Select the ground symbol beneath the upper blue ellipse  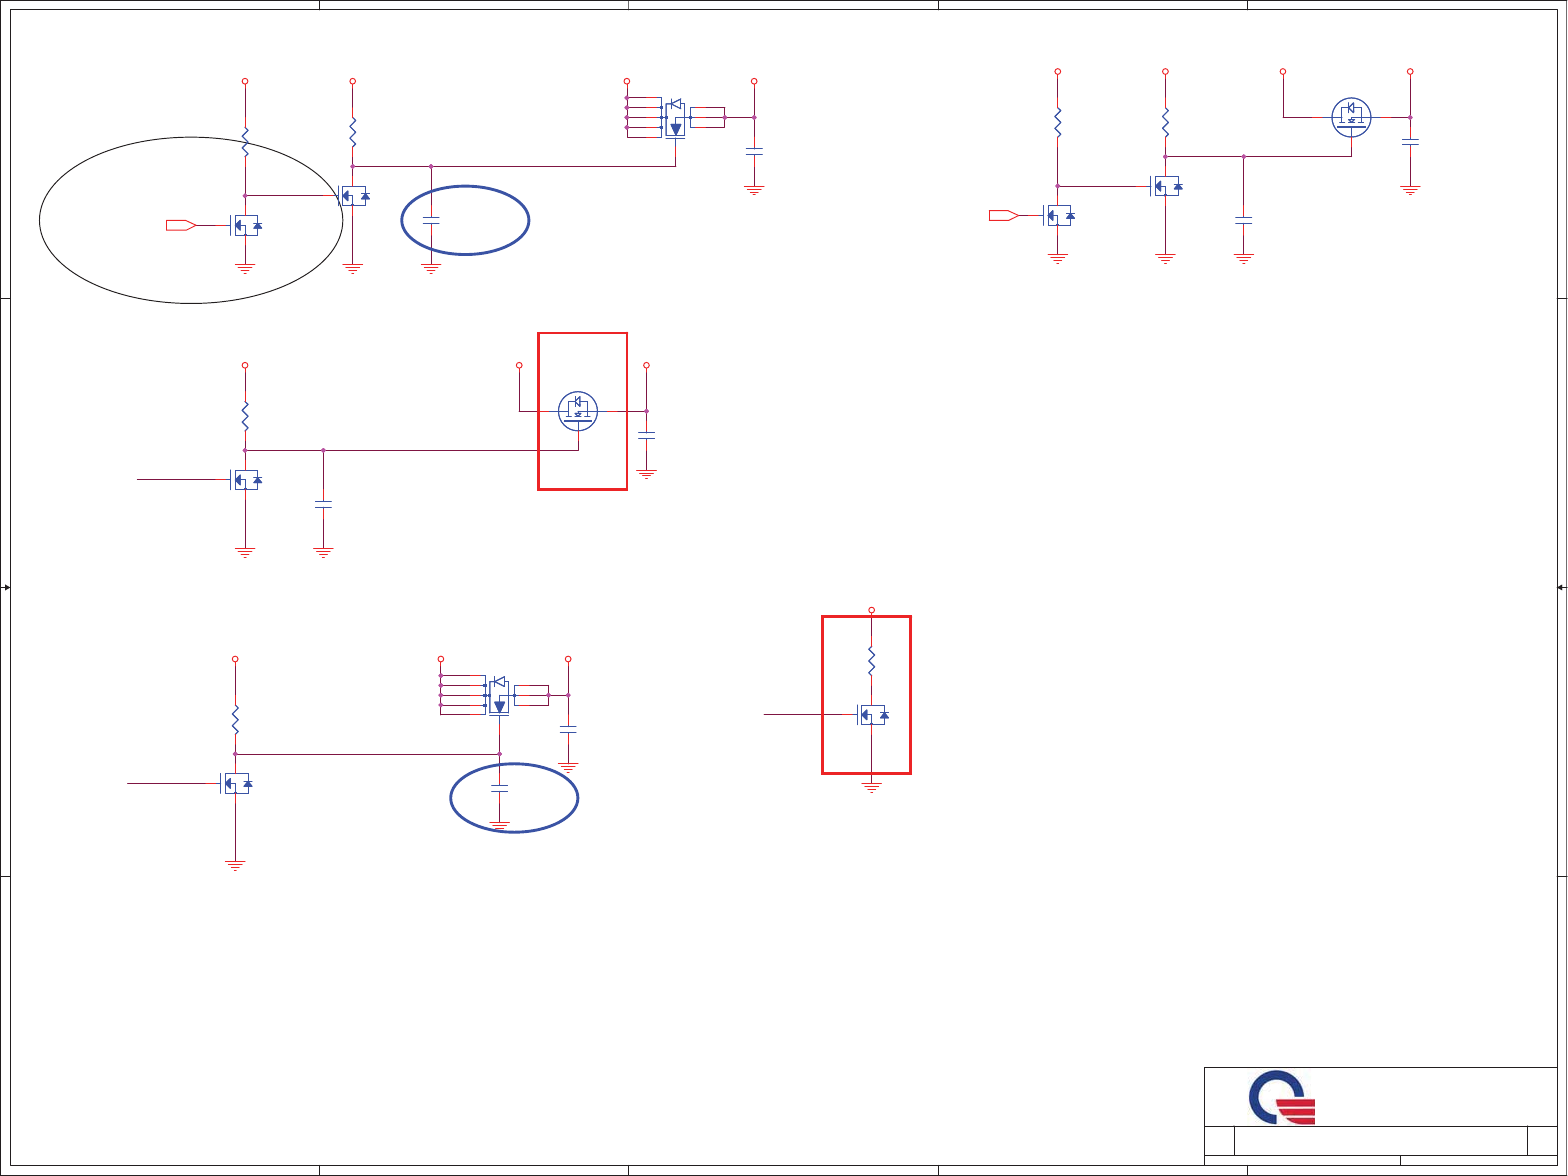click(431, 267)
